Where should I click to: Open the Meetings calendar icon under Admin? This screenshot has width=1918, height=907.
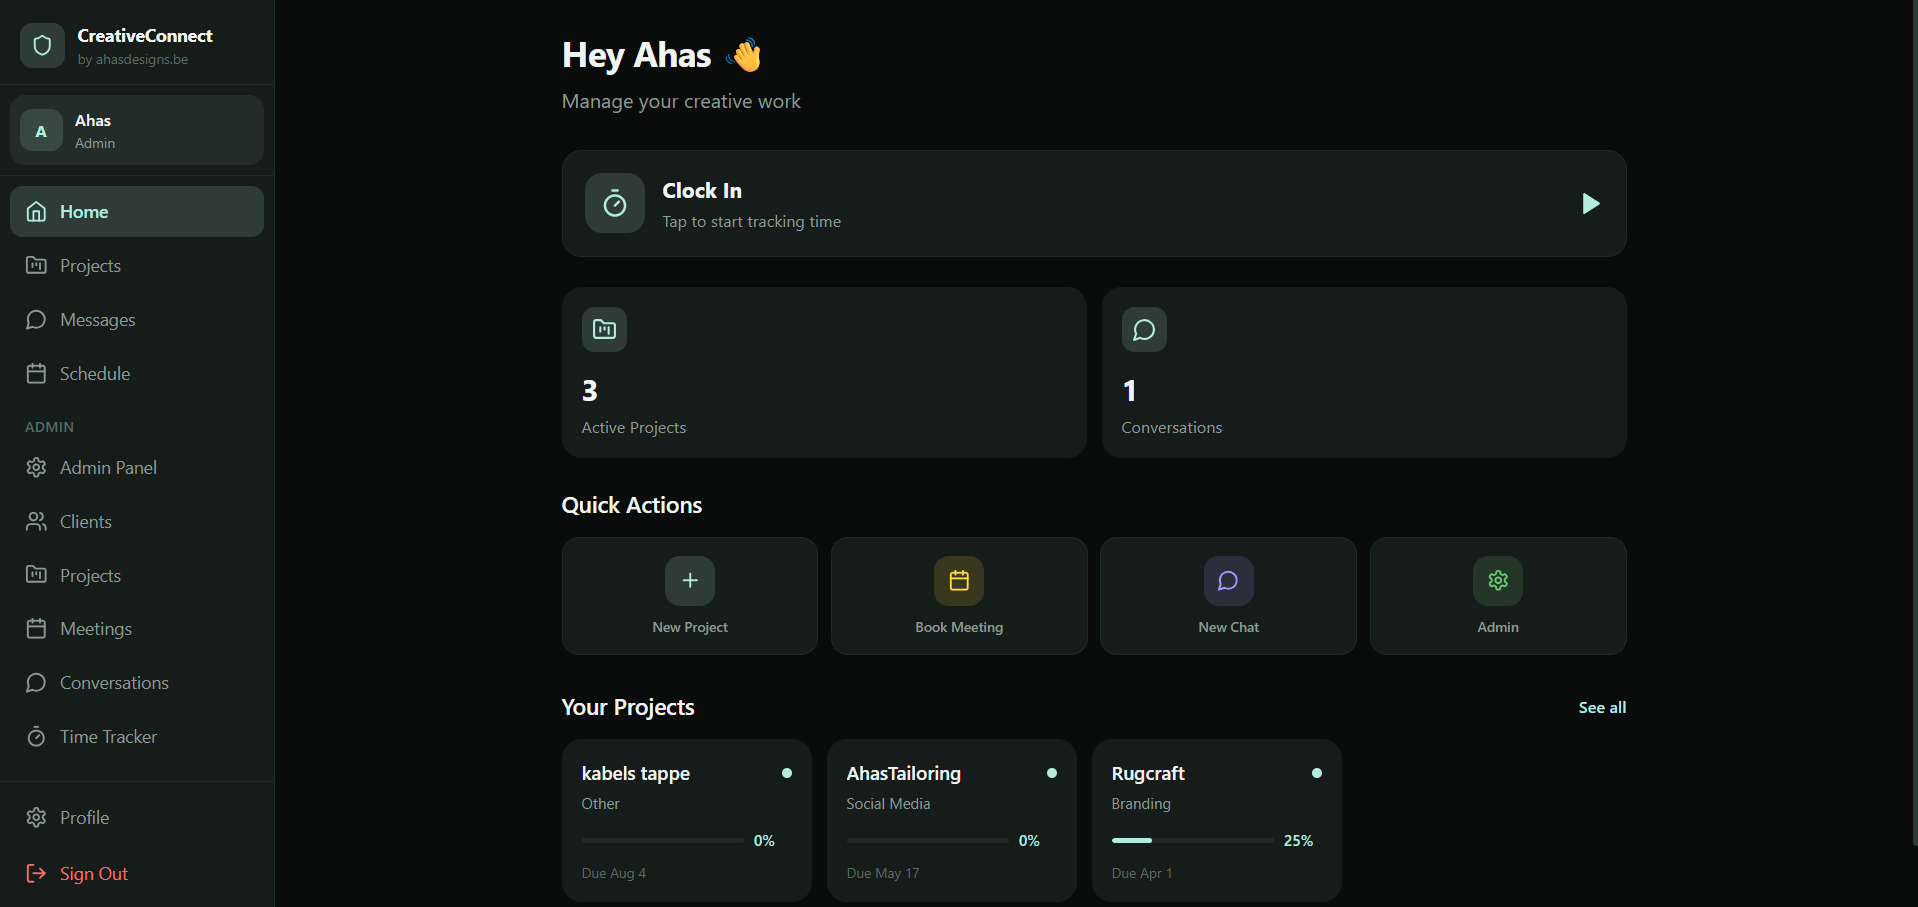tap(36, 628)
